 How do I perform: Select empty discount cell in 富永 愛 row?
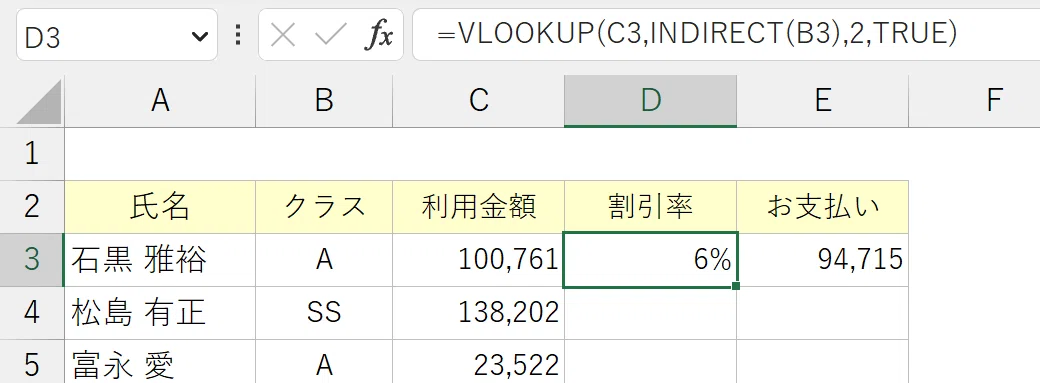point(650,362)
